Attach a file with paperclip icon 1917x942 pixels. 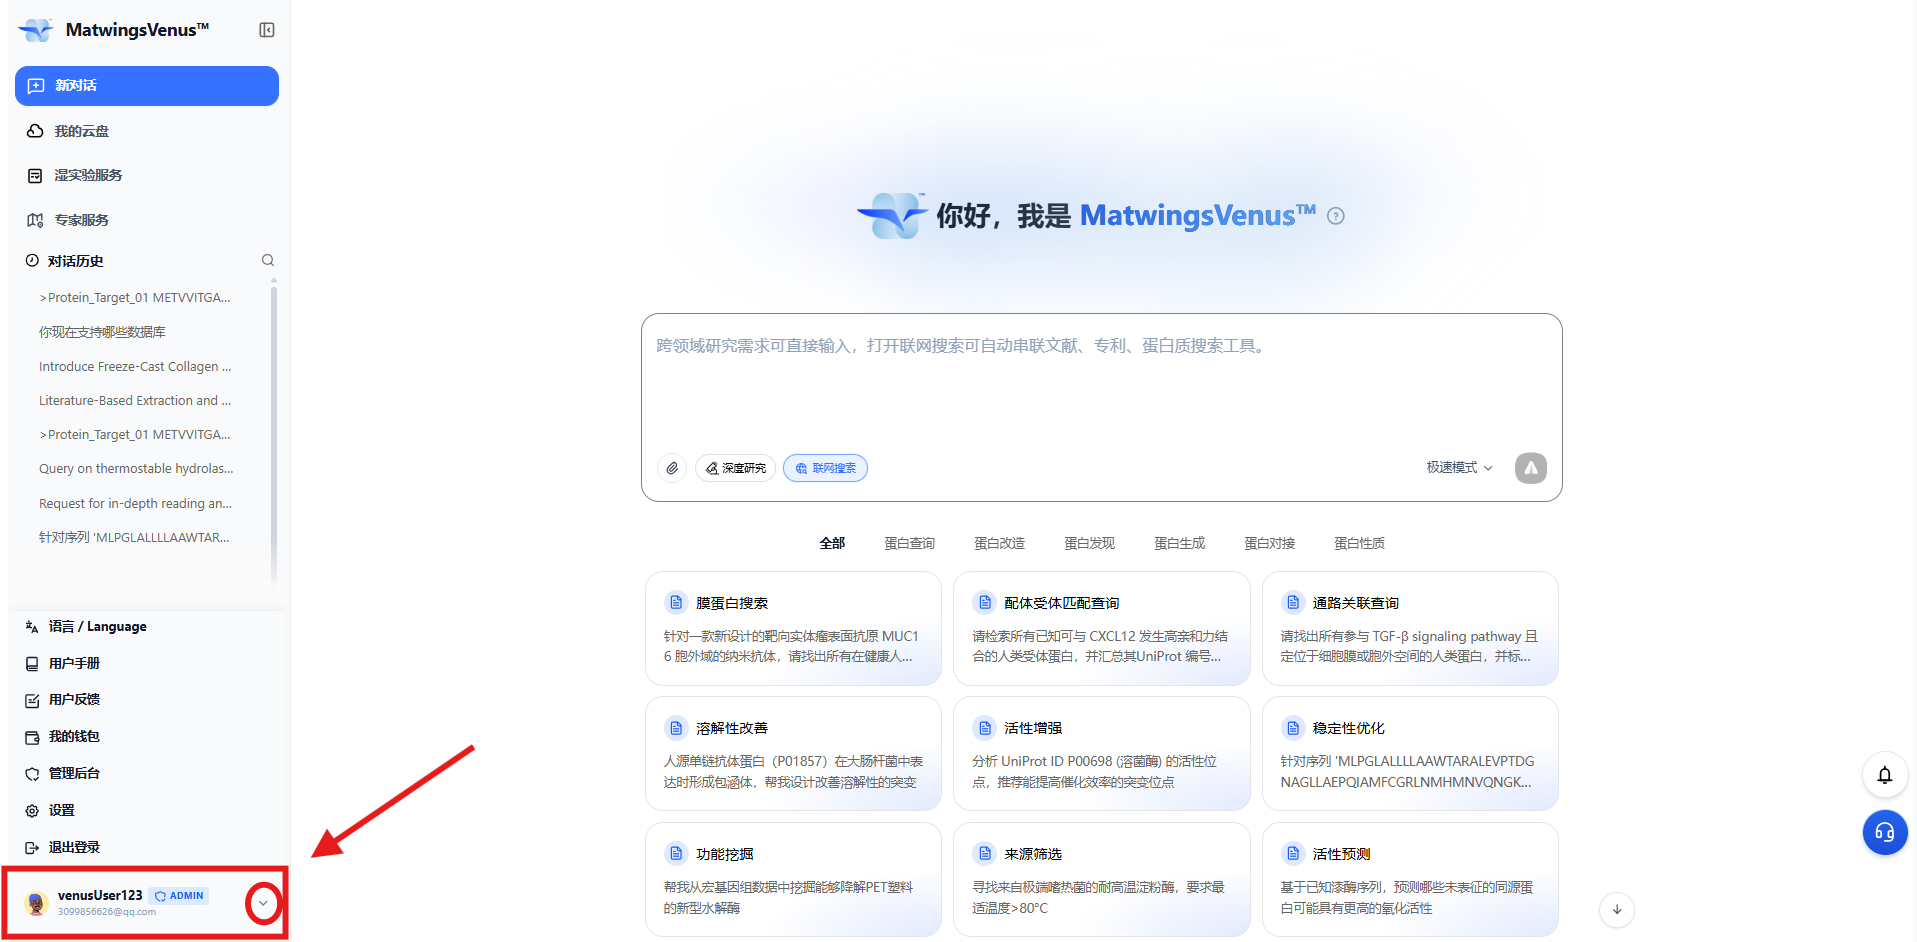point(672,468)
